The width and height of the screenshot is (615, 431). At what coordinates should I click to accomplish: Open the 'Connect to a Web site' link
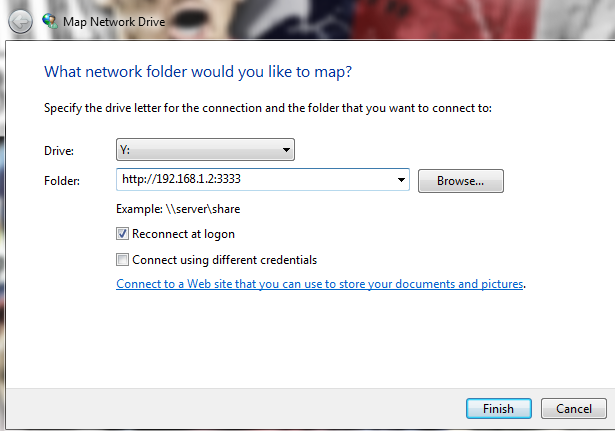click(x=320, y=284)
